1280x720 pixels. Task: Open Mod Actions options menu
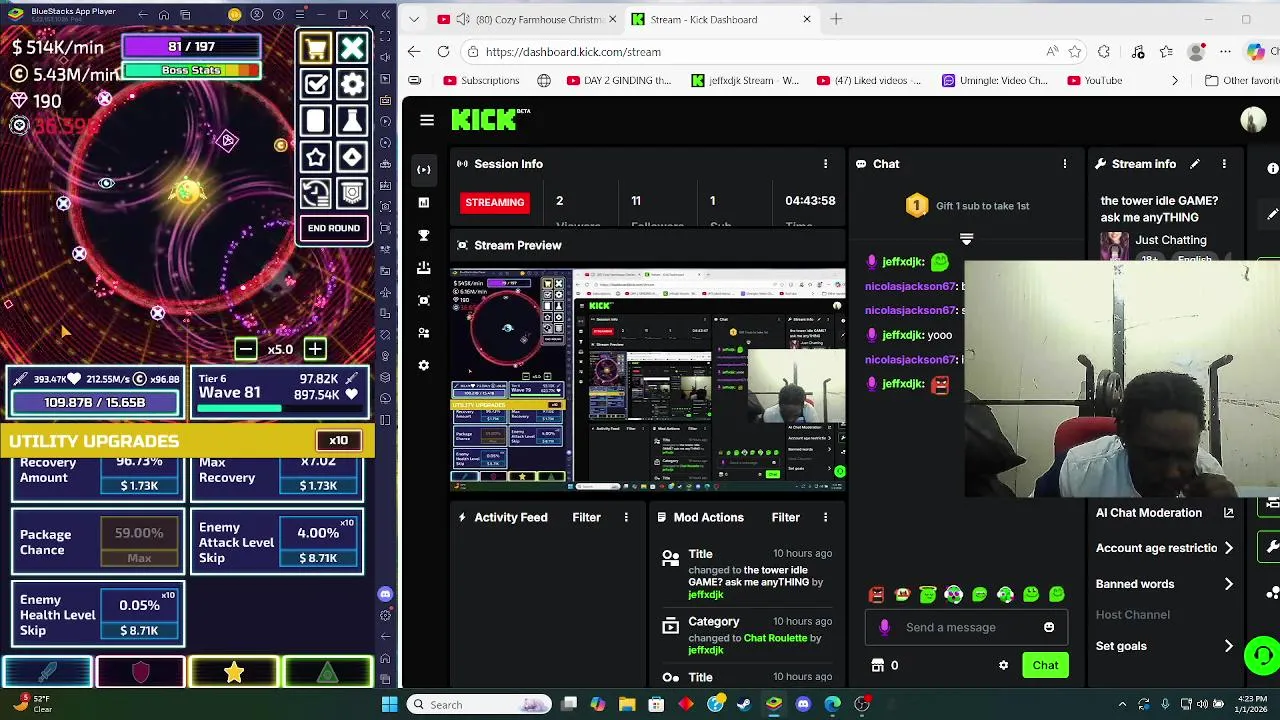coord(825,517)
